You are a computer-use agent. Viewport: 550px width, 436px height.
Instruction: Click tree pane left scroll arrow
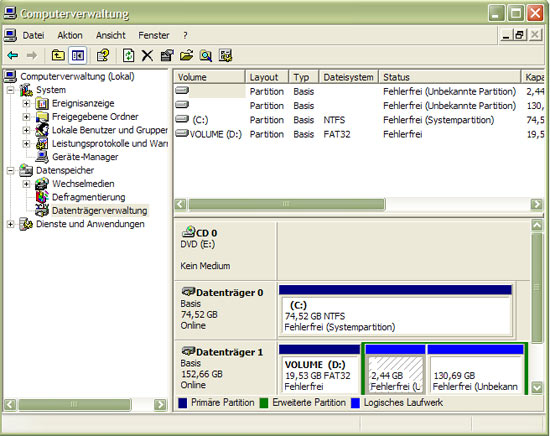pyautogui.click(x=10, y=404)
